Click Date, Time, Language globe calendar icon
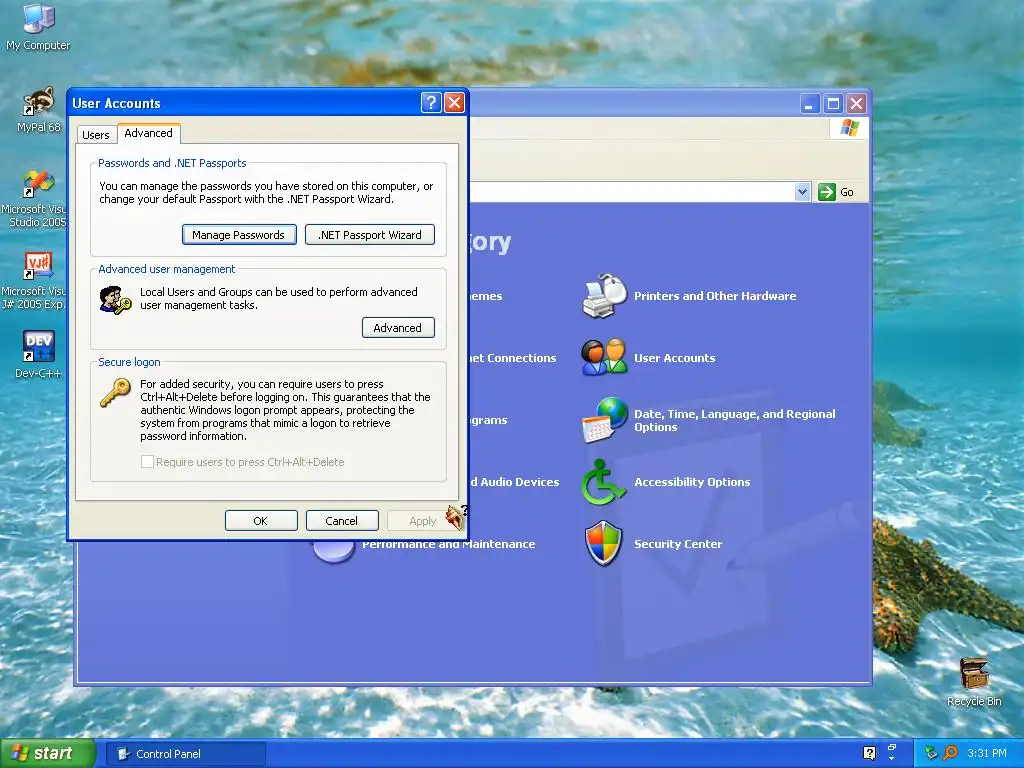The height and width of the screenshot is (768, 1024). point(603,420)
